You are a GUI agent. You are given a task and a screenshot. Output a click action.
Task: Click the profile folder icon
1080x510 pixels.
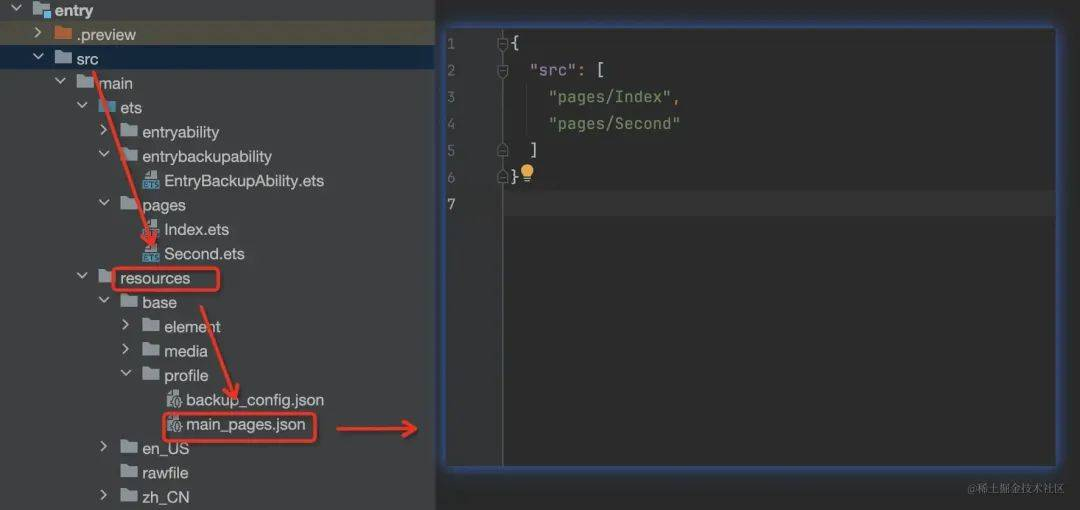tap(151, 374)
